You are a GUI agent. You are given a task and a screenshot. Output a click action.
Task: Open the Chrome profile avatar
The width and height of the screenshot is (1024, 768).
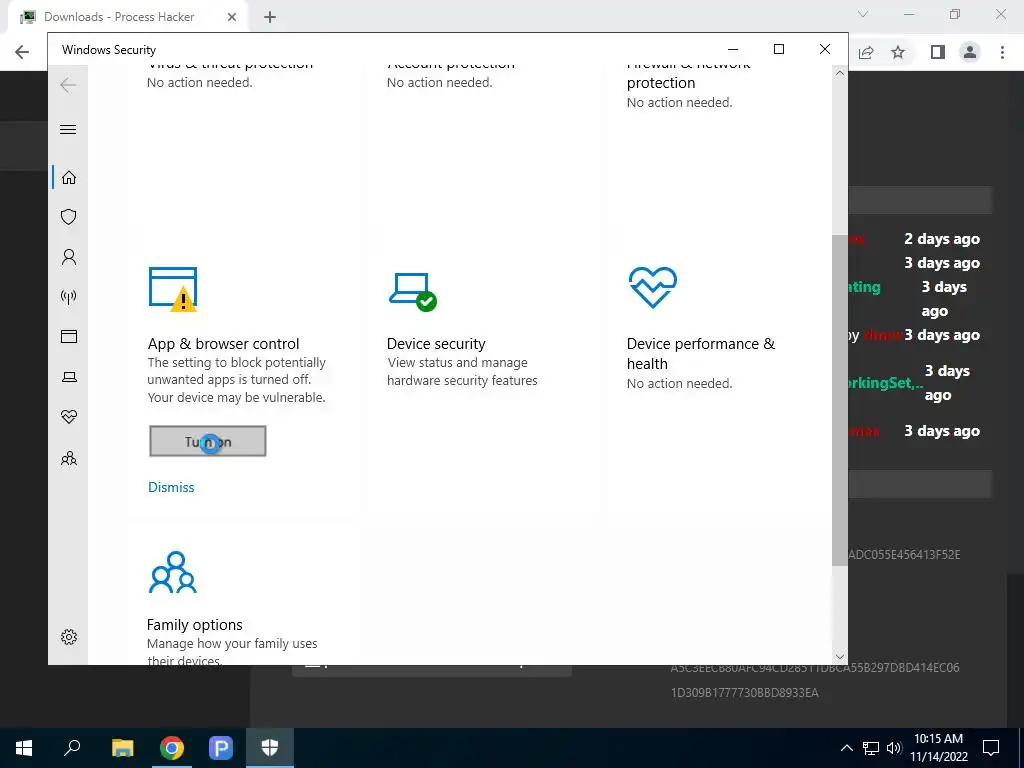point(970,52)
